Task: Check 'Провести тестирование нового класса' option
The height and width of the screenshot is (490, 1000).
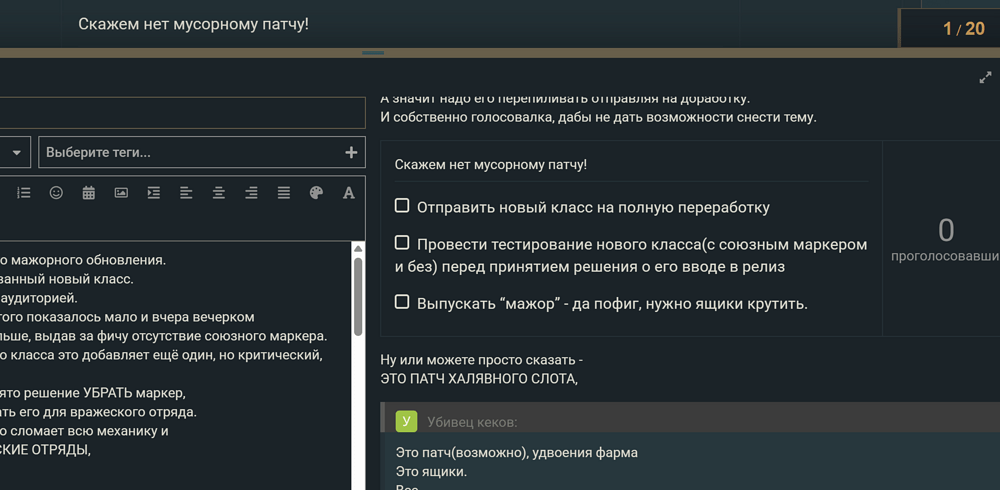Action: click(402, 243)
